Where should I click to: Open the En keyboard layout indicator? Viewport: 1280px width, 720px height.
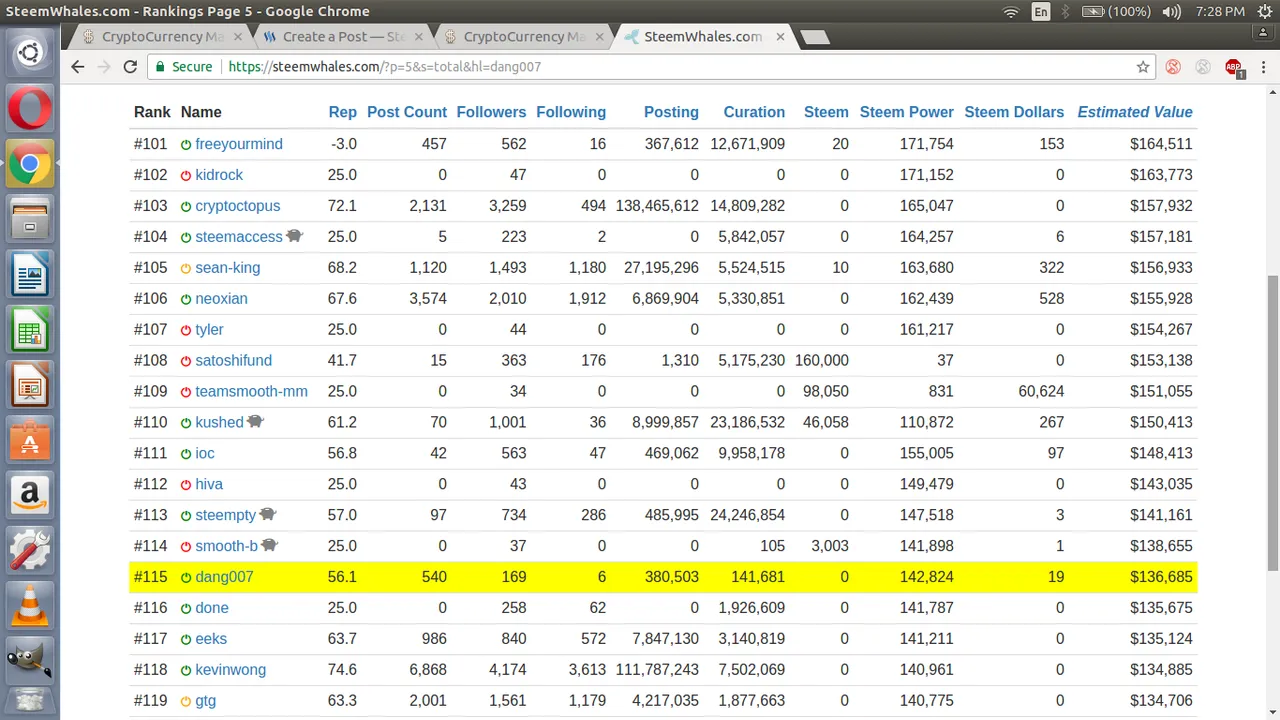tap(1041, 12)
